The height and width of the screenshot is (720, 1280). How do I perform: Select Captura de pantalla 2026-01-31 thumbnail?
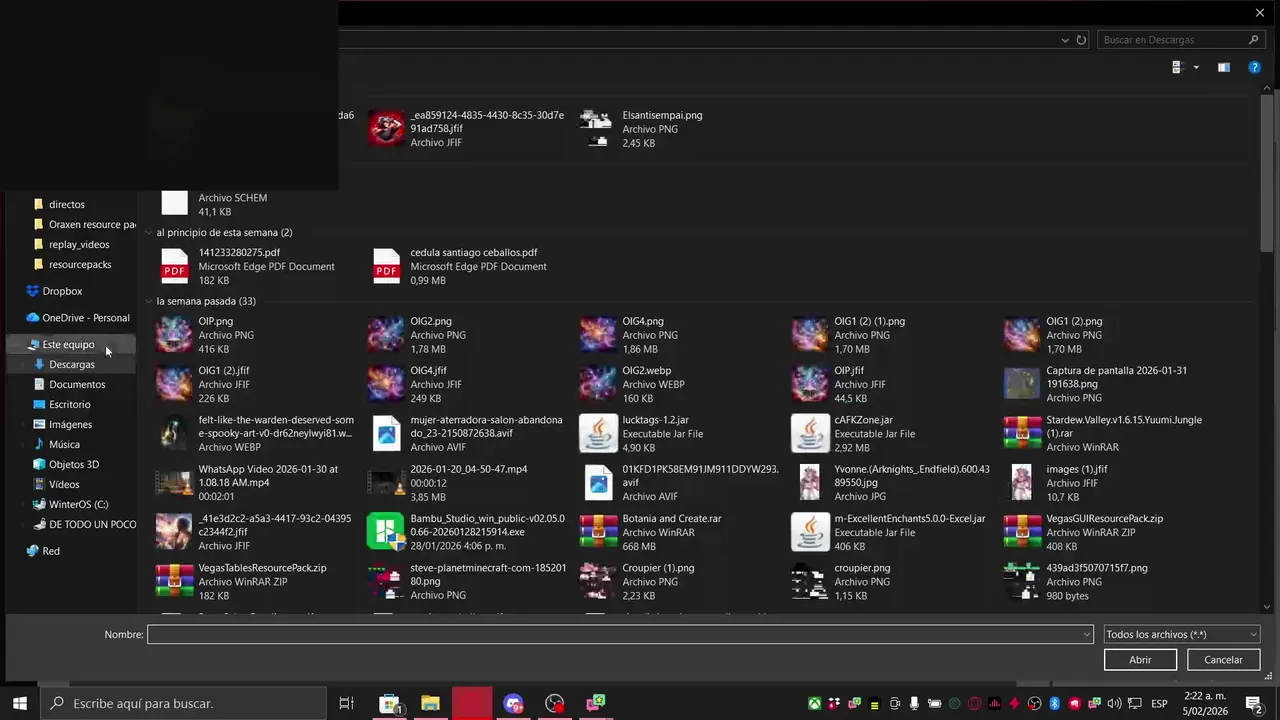coord(1022,384)
